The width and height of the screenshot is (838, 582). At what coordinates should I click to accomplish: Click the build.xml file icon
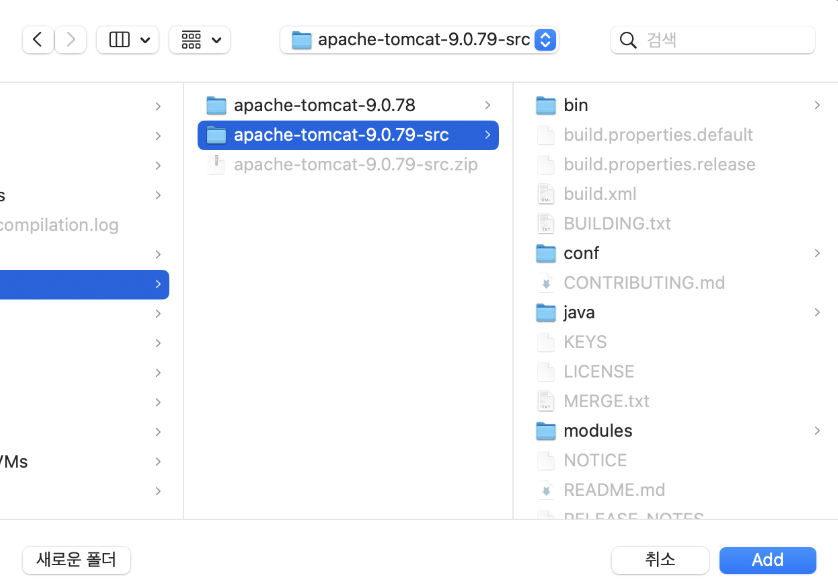coord(546,194)
